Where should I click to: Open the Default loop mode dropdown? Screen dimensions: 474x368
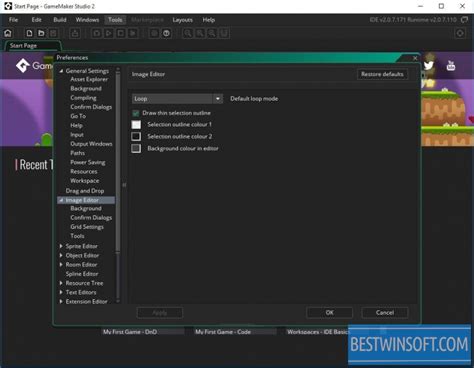click(x=177, y=99)
